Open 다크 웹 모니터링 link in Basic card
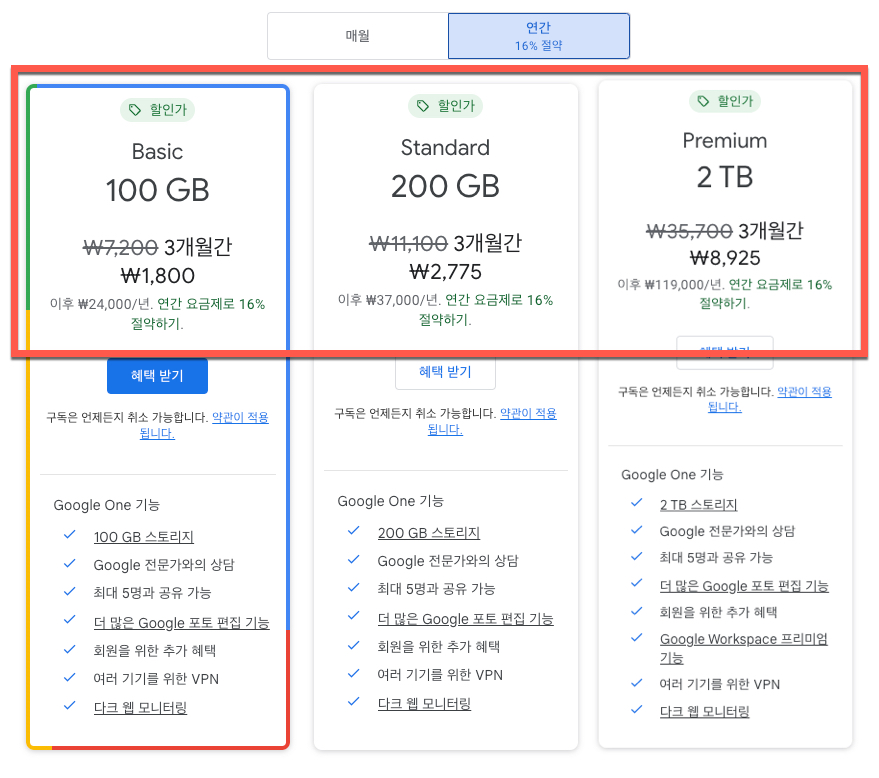This screenshot has height=778, width=879. click(x=140, y=707)
